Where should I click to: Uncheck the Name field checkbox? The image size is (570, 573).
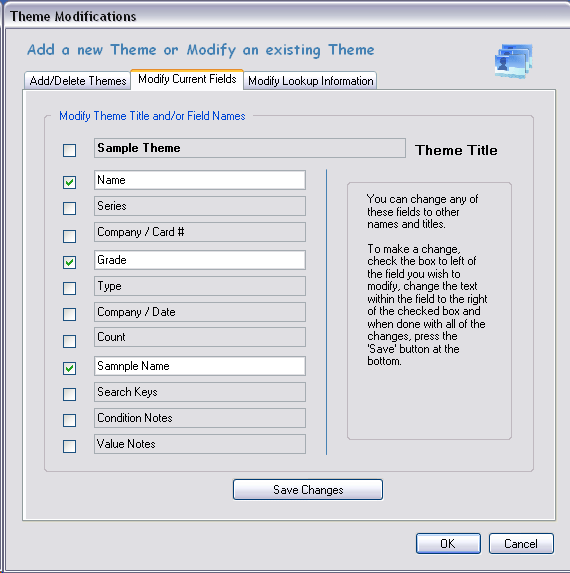click(69, 182)
